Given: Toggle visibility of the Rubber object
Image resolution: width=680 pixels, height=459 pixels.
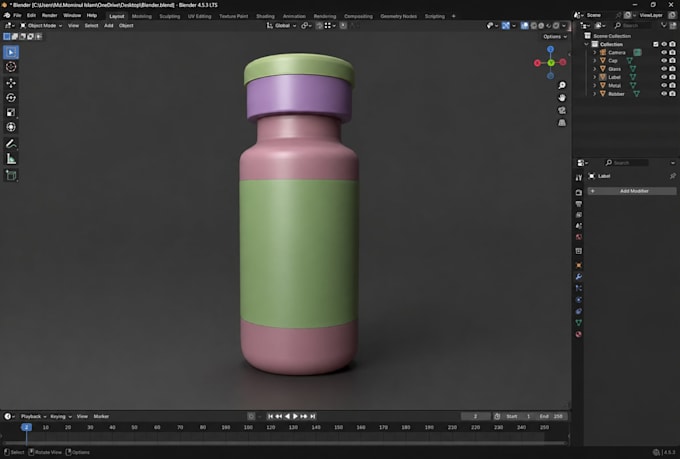Looking at the screenshot, I should [664, 93].
